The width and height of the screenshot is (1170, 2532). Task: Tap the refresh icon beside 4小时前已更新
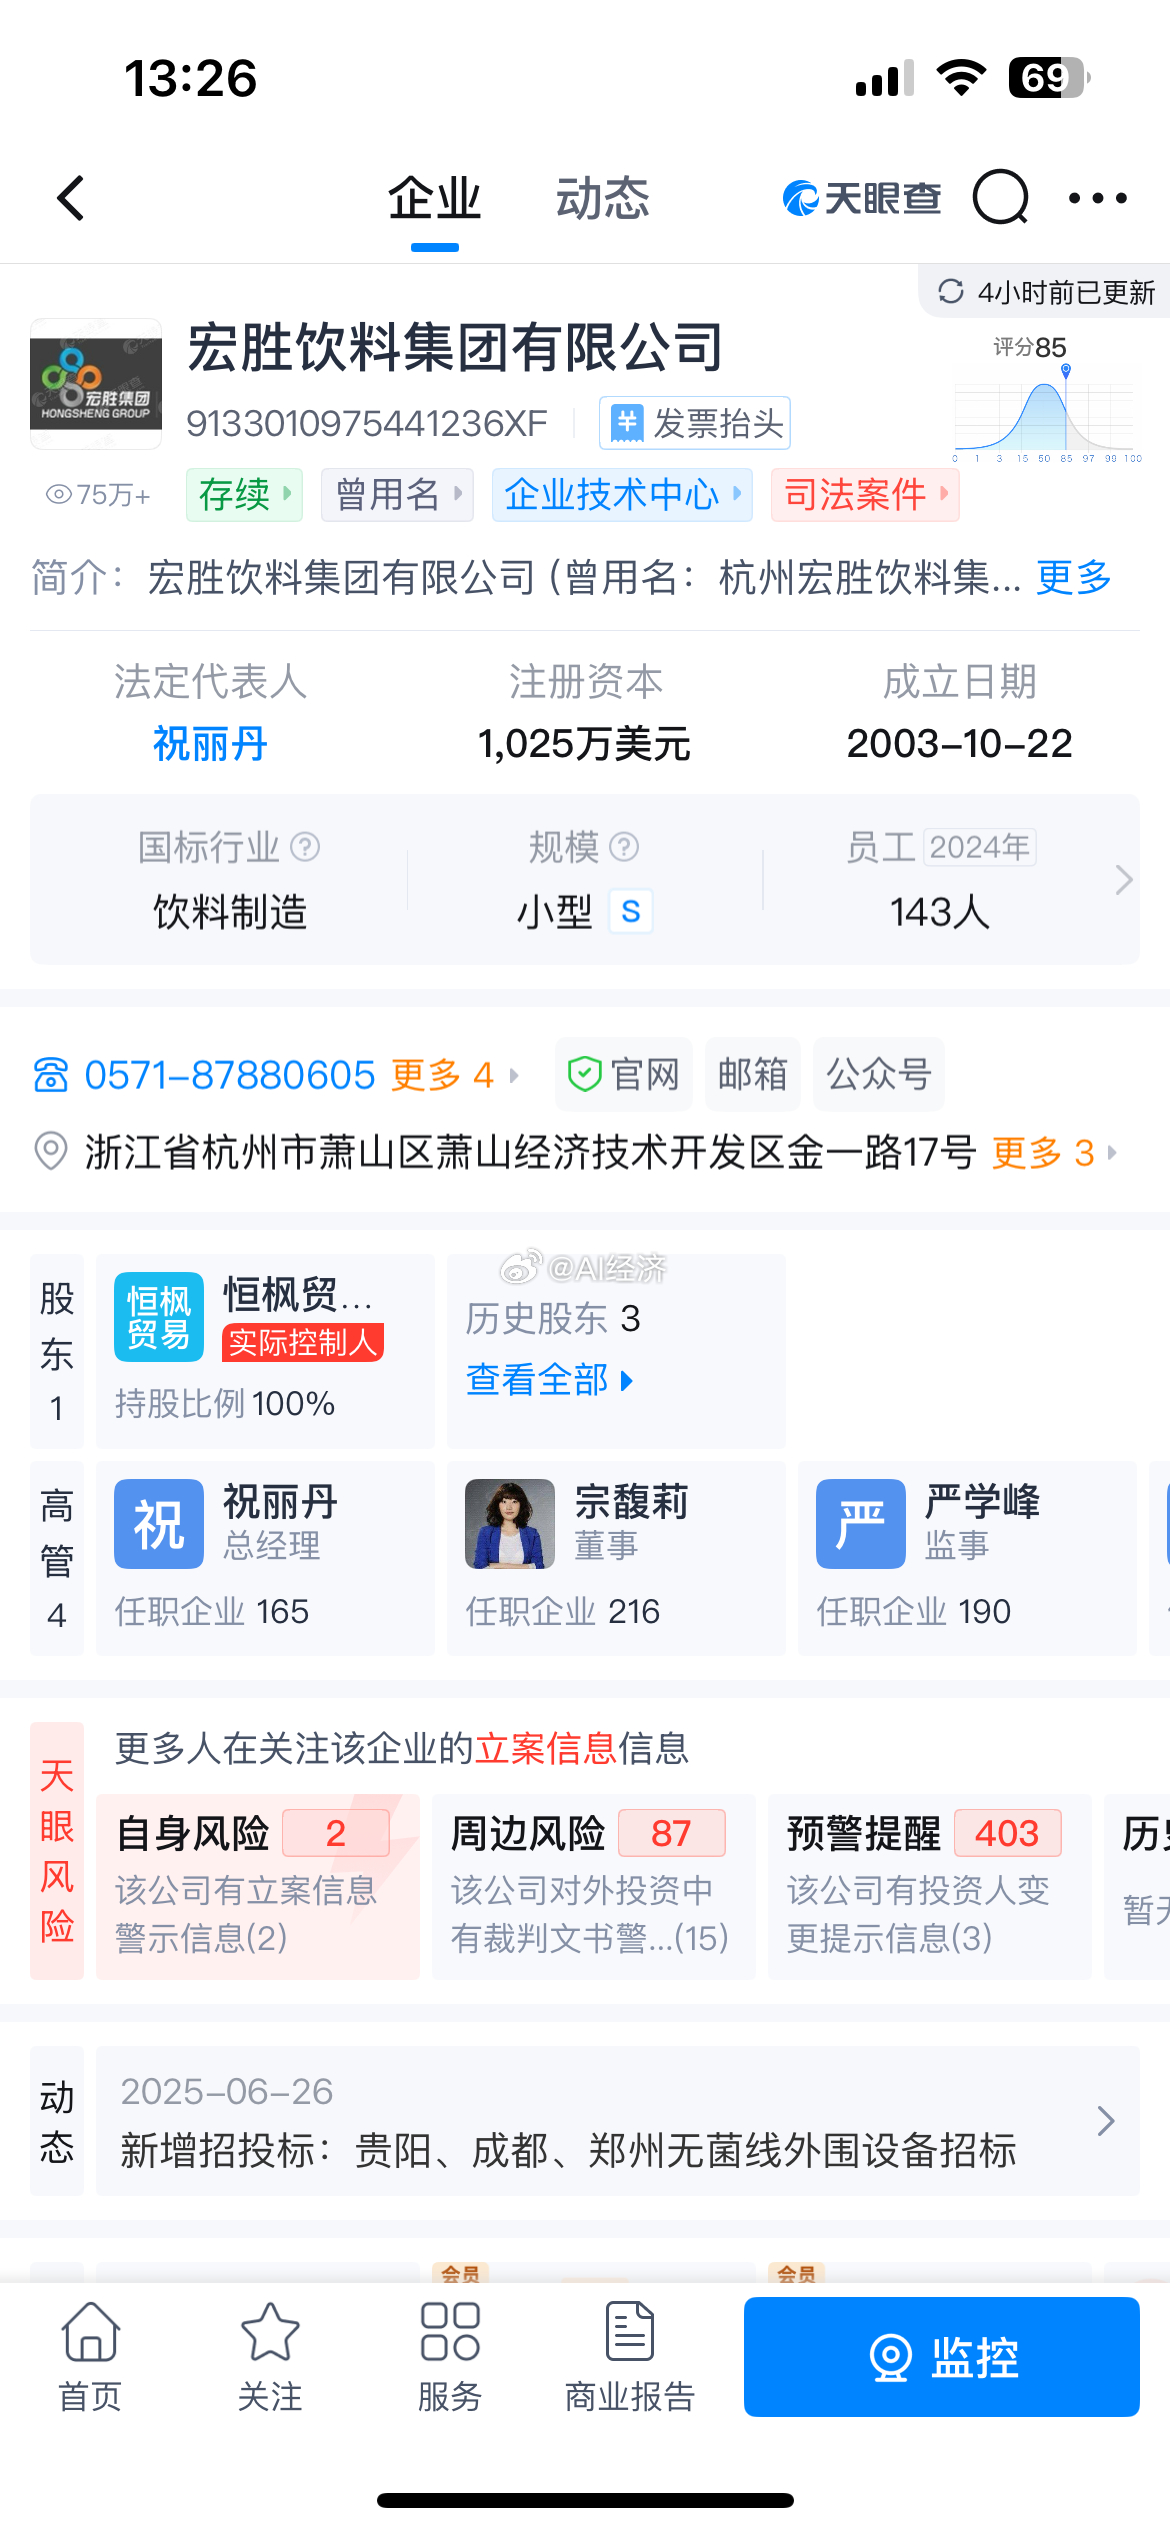pyautogui.click(x=950, y=291)
